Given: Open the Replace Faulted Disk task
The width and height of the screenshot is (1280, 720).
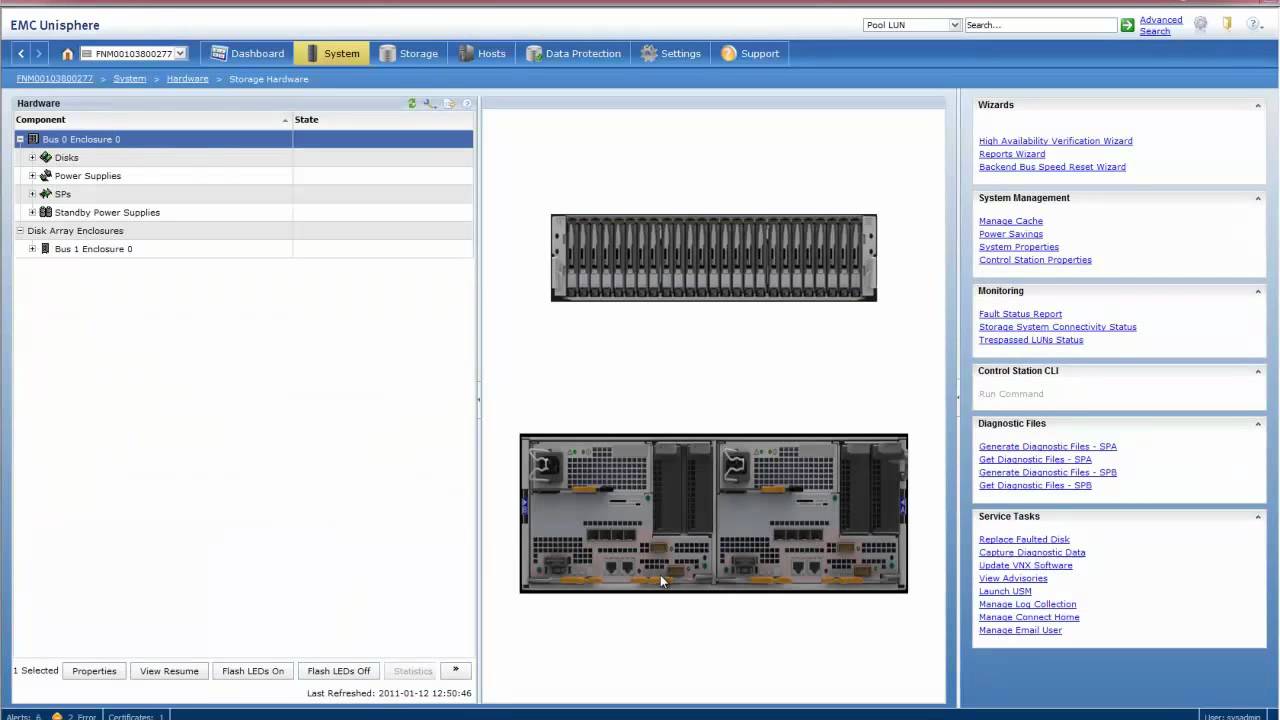Looking at the screenshot, I should click(x=1024, y=540).
